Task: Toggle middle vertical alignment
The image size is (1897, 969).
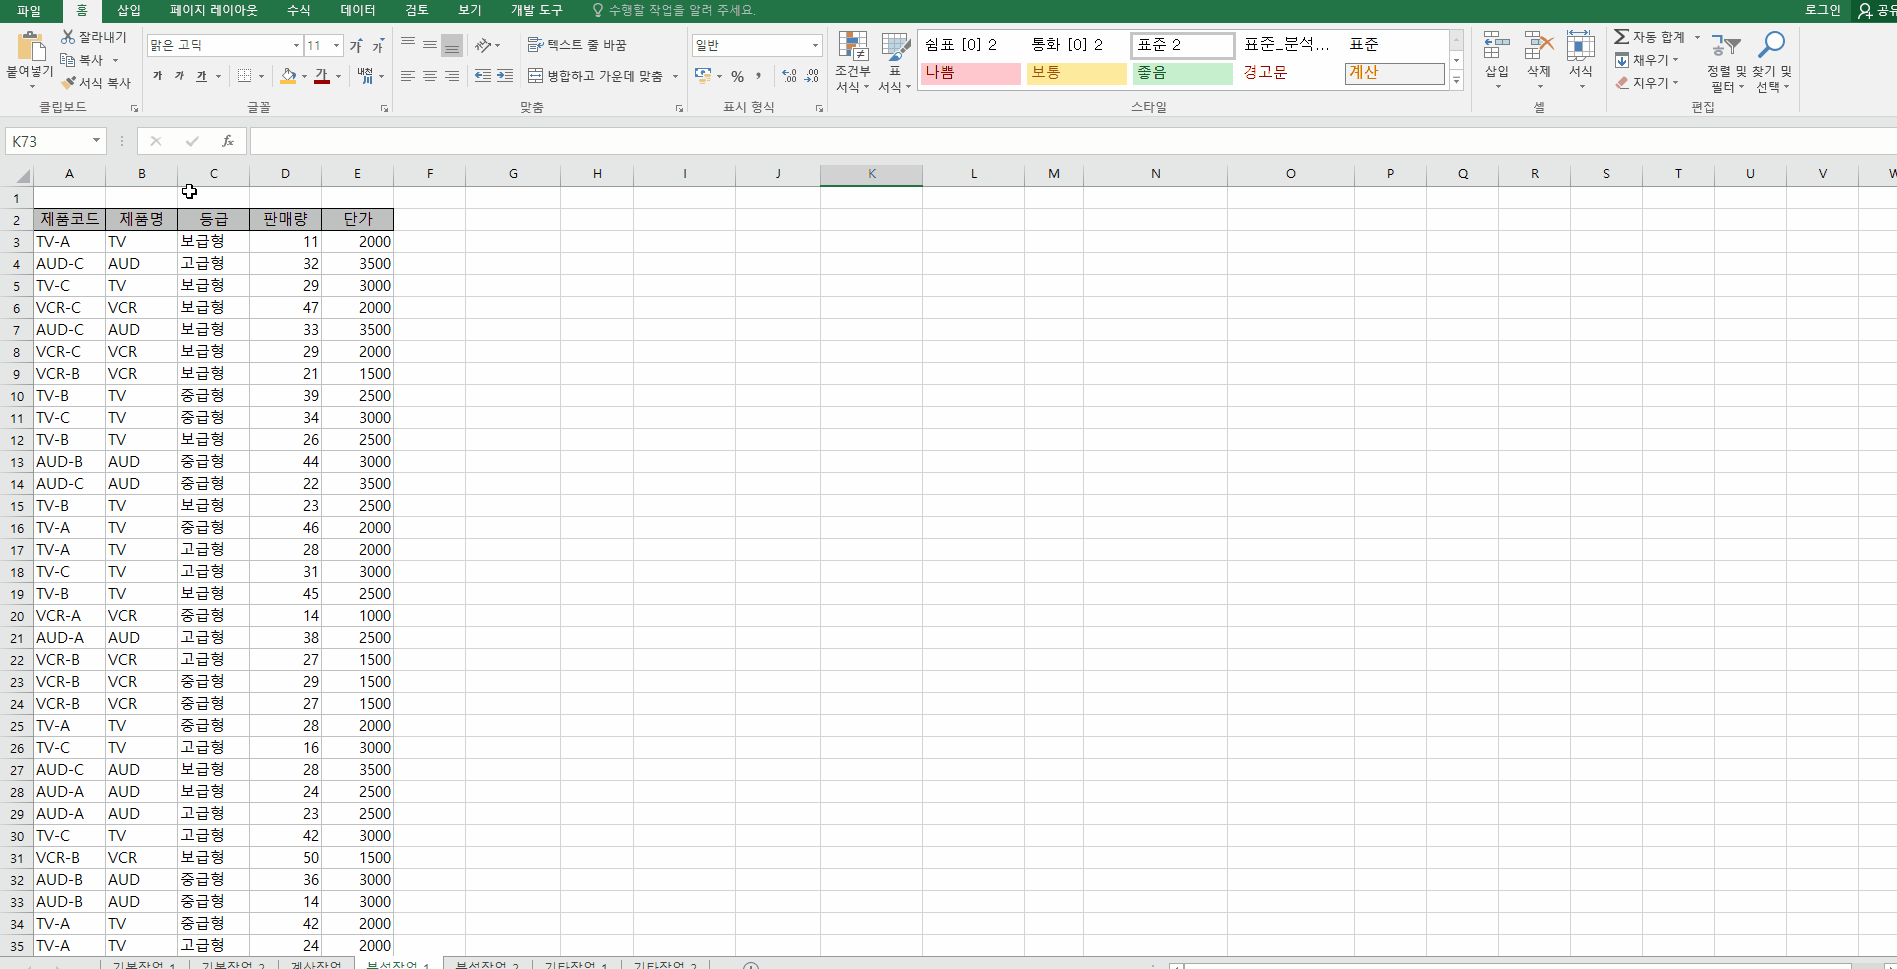Action: [x=430, y=46]
